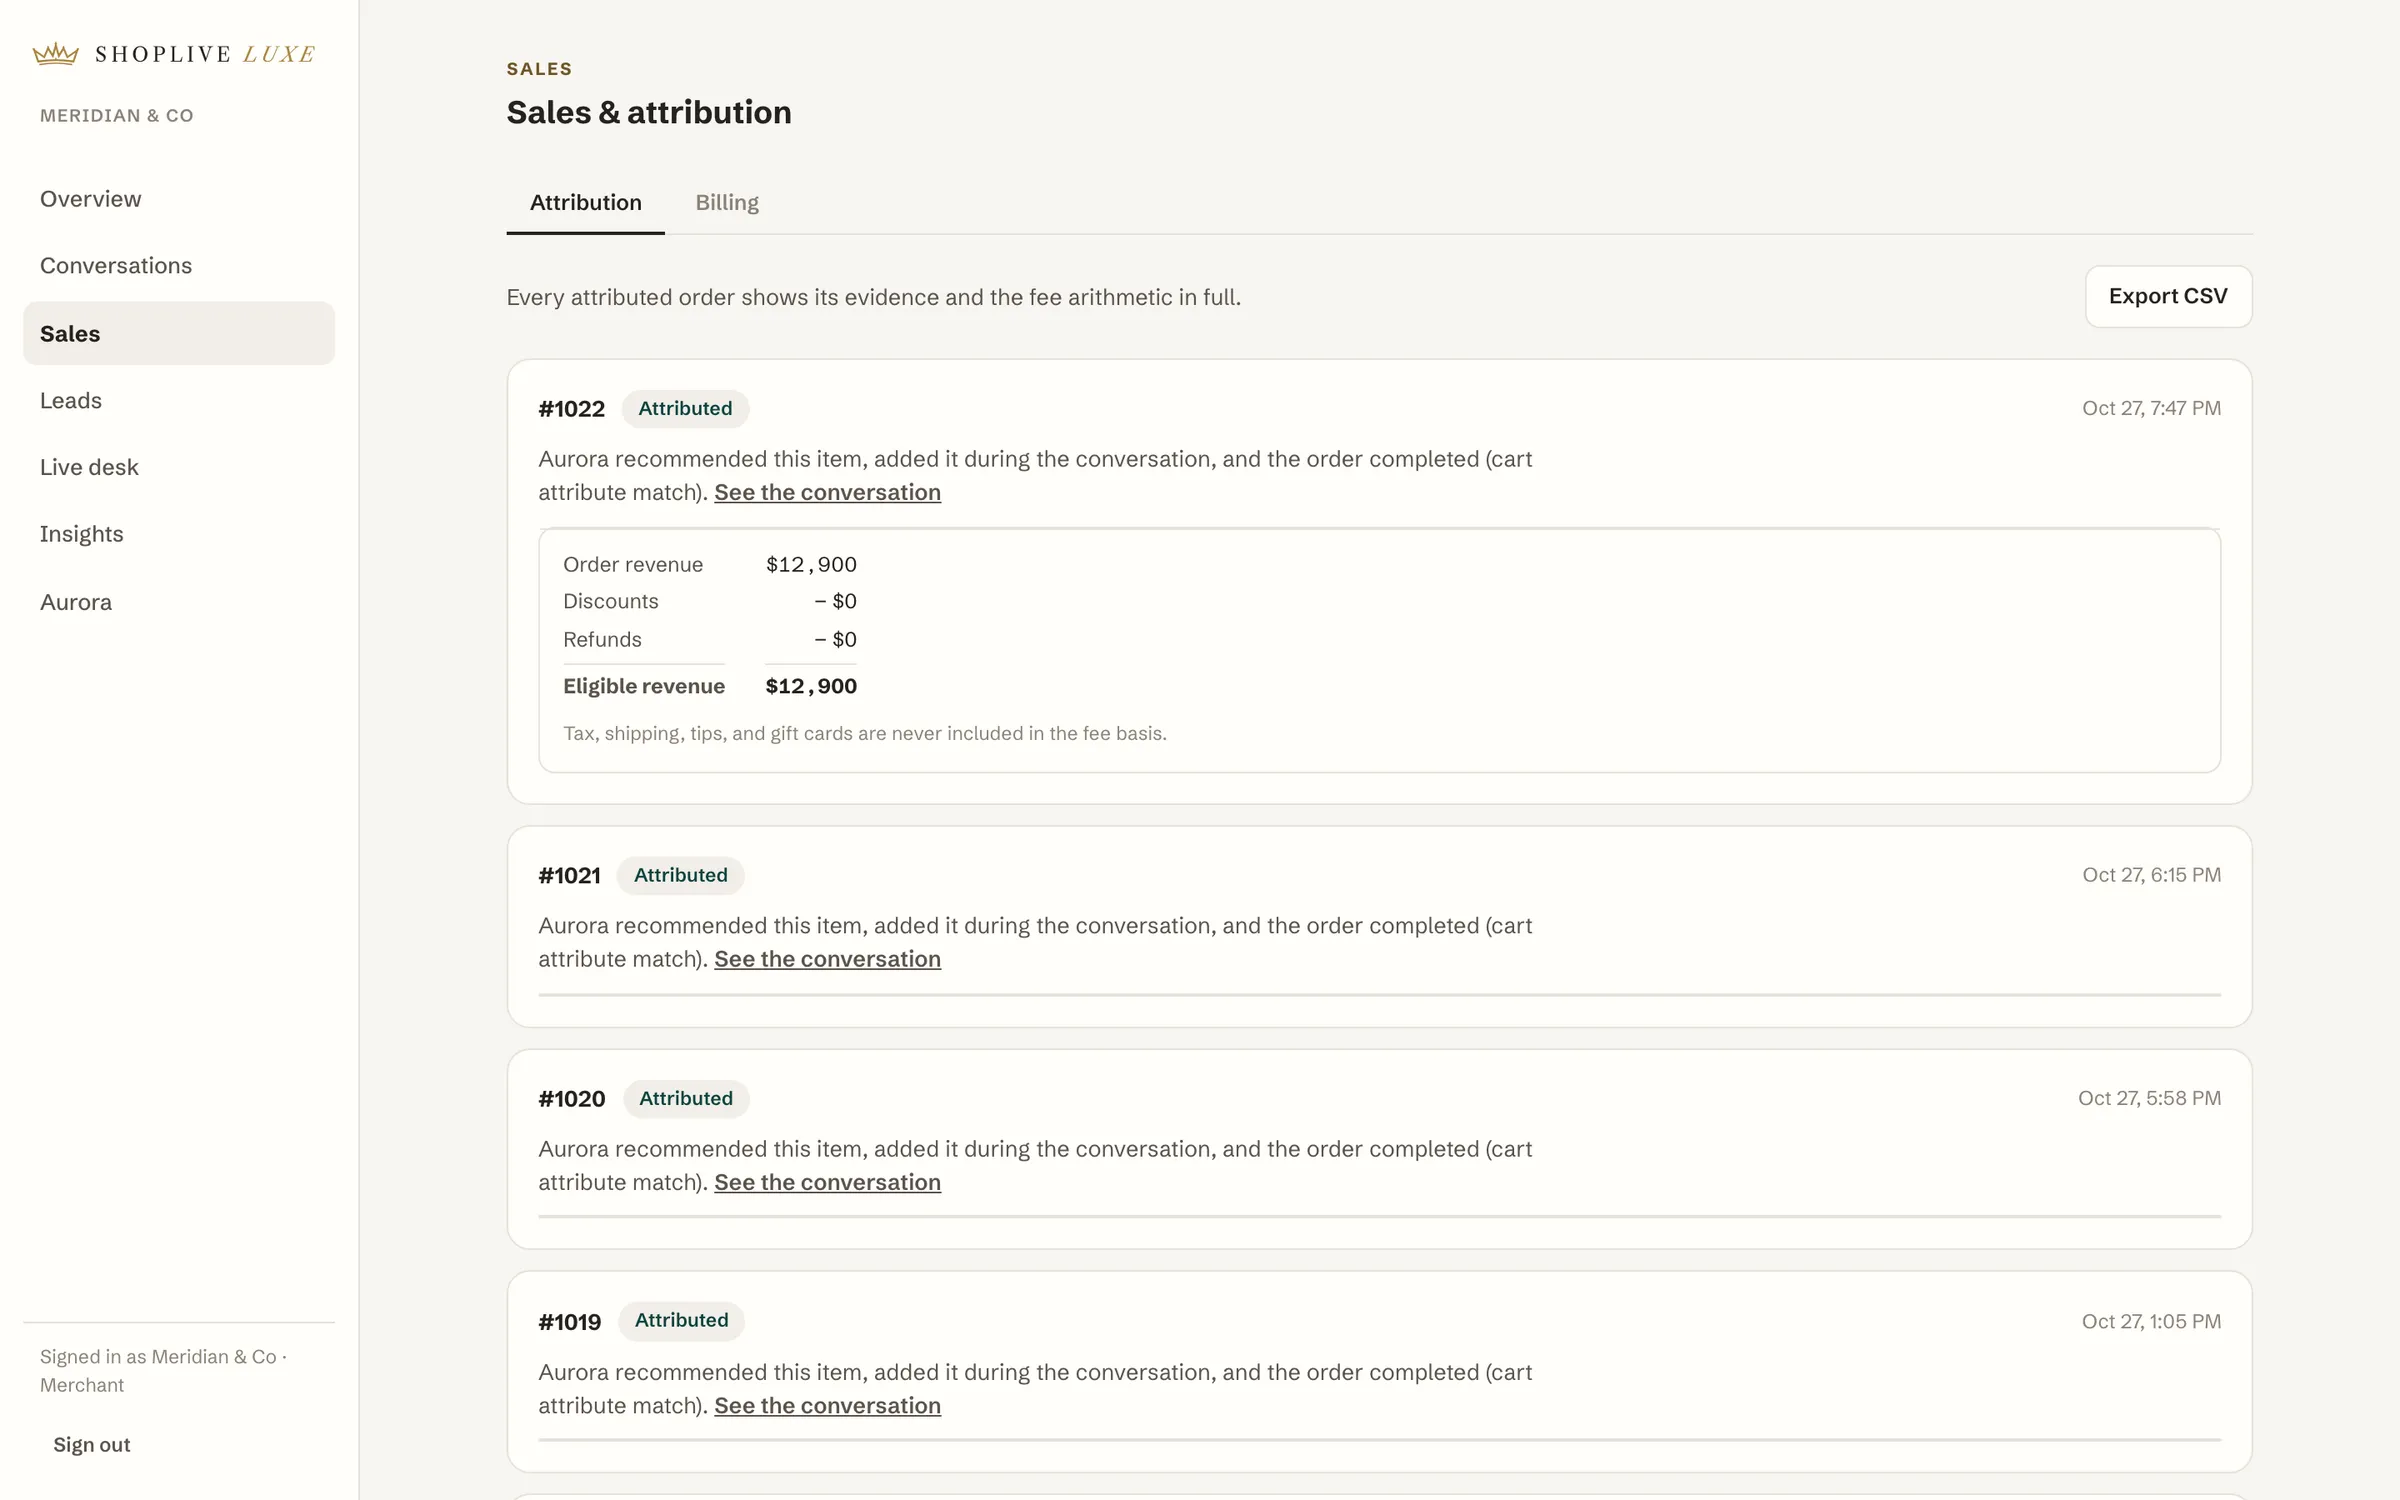Image resolution: width=2400 pixels, height=1500 pixels.
Task: Click the crown logo icon
Action: point(55,54)
